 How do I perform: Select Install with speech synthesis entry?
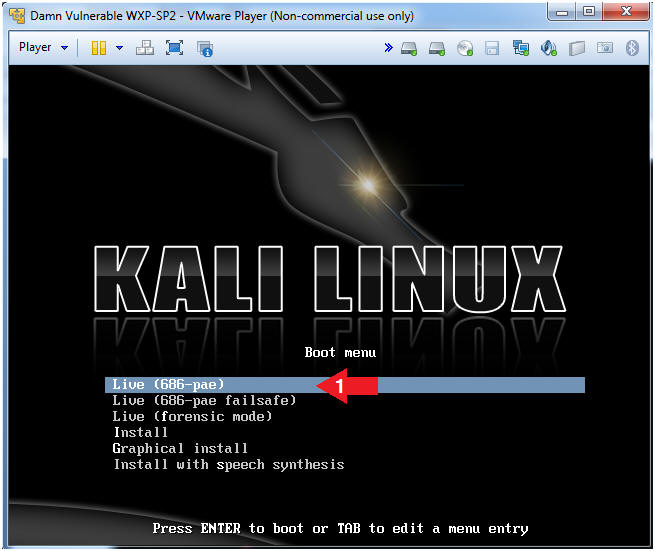tap(229, 465)
